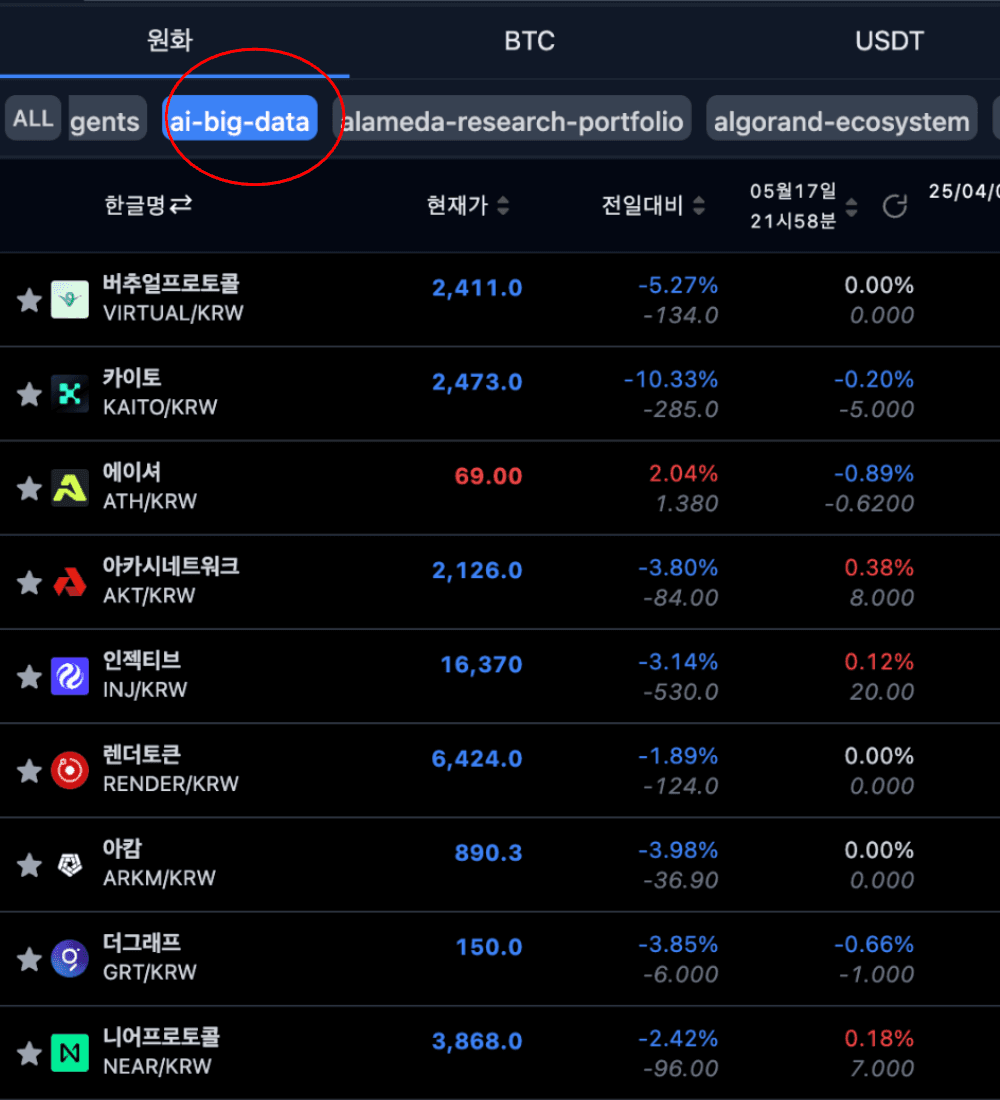Click the RENDER token logo icon

tap(70, 770)
